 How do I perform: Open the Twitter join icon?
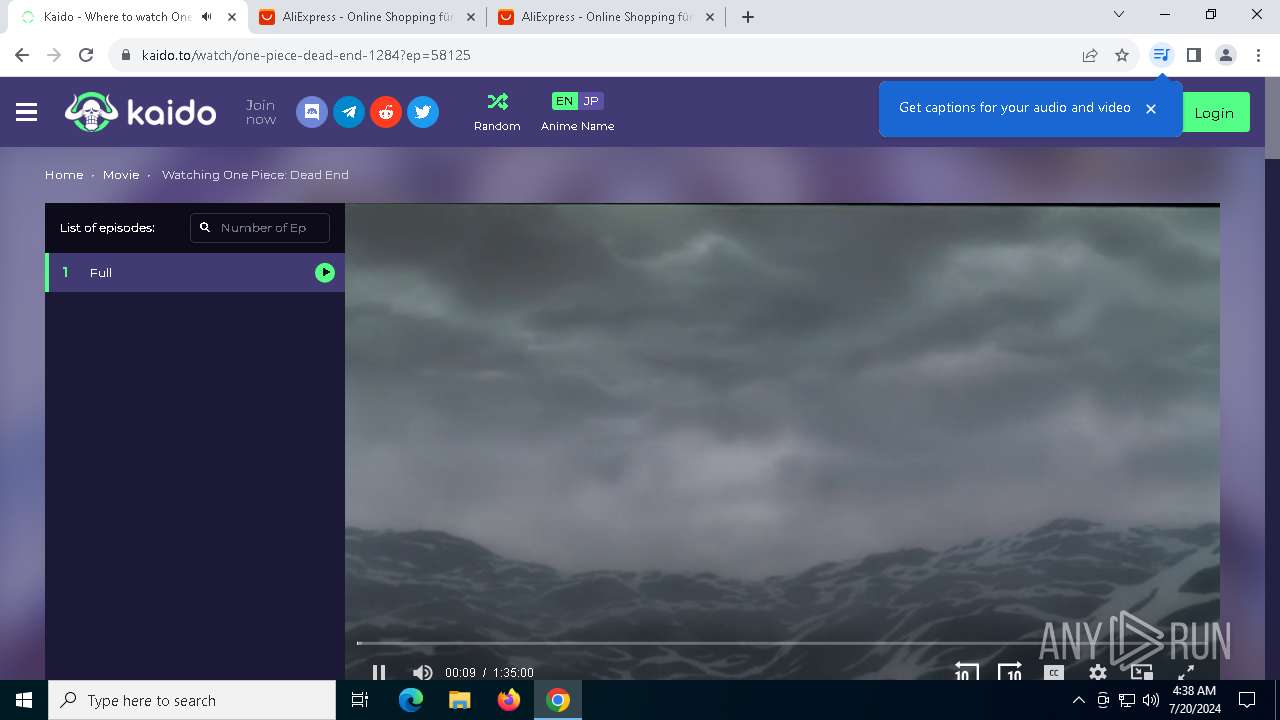point(423,112)
